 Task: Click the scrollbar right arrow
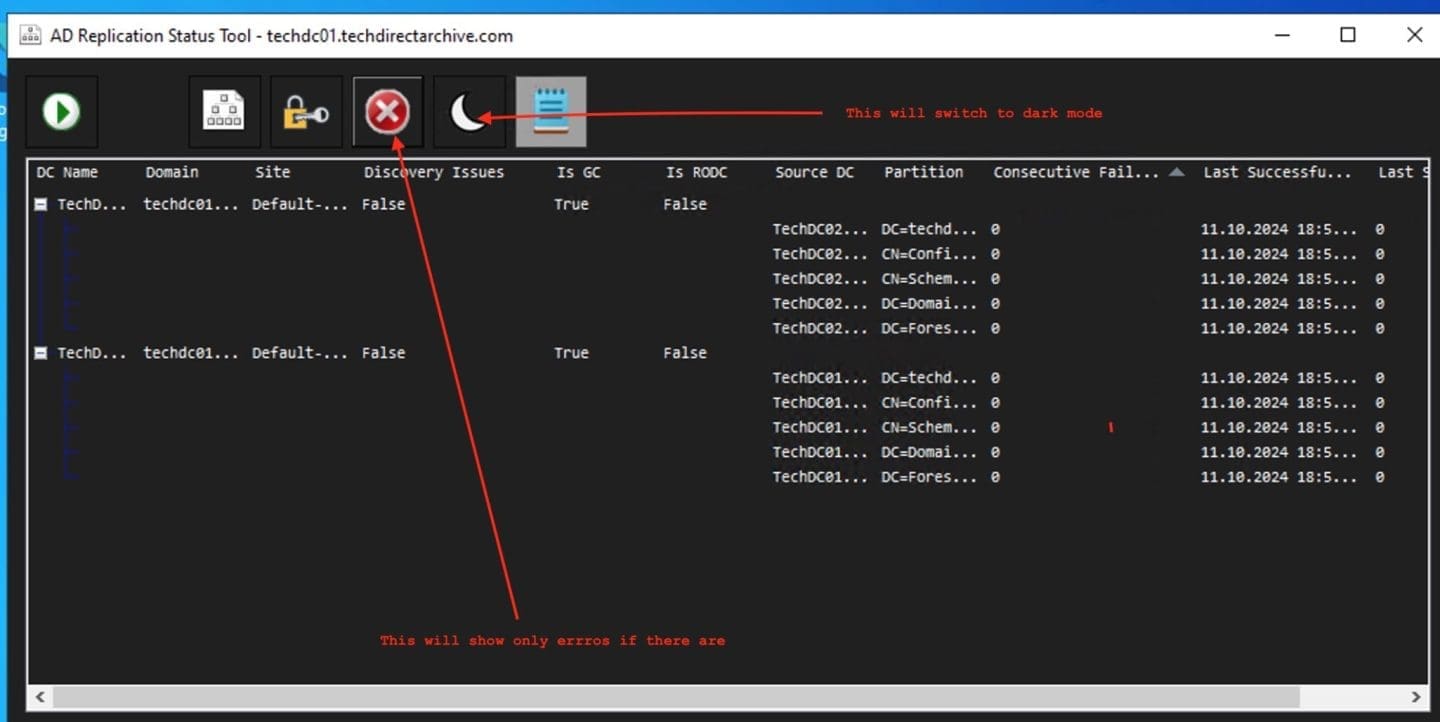1416,697
